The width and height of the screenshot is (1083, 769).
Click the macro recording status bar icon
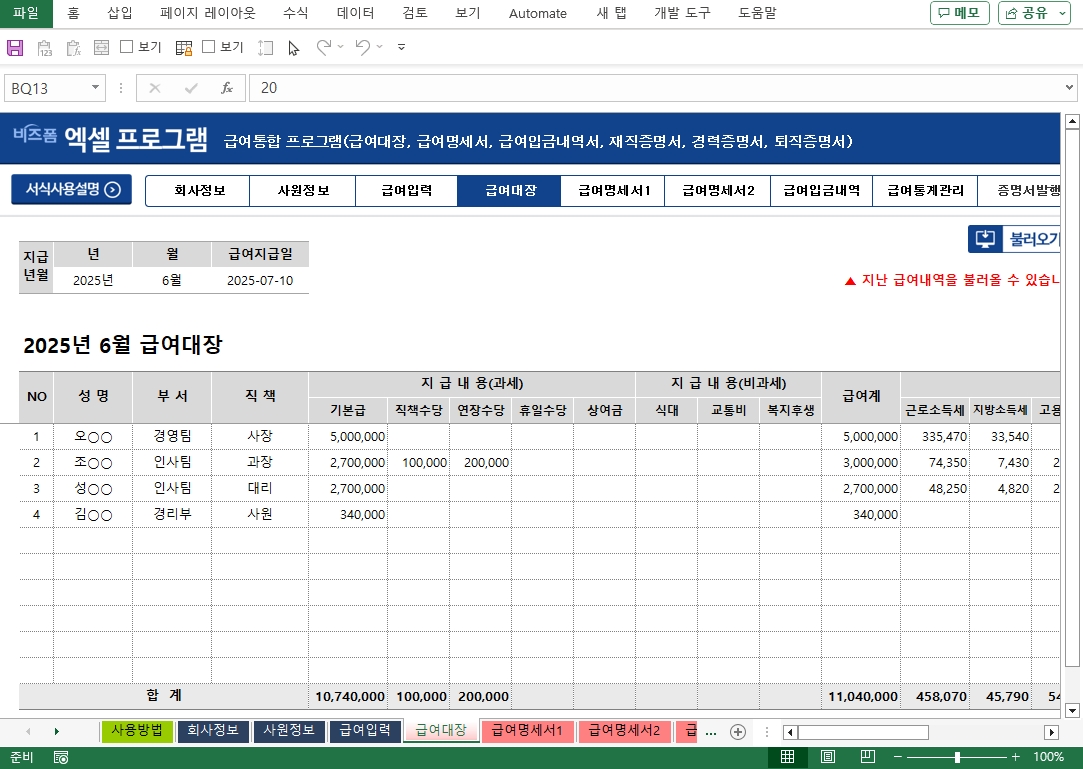click(61, 757)
